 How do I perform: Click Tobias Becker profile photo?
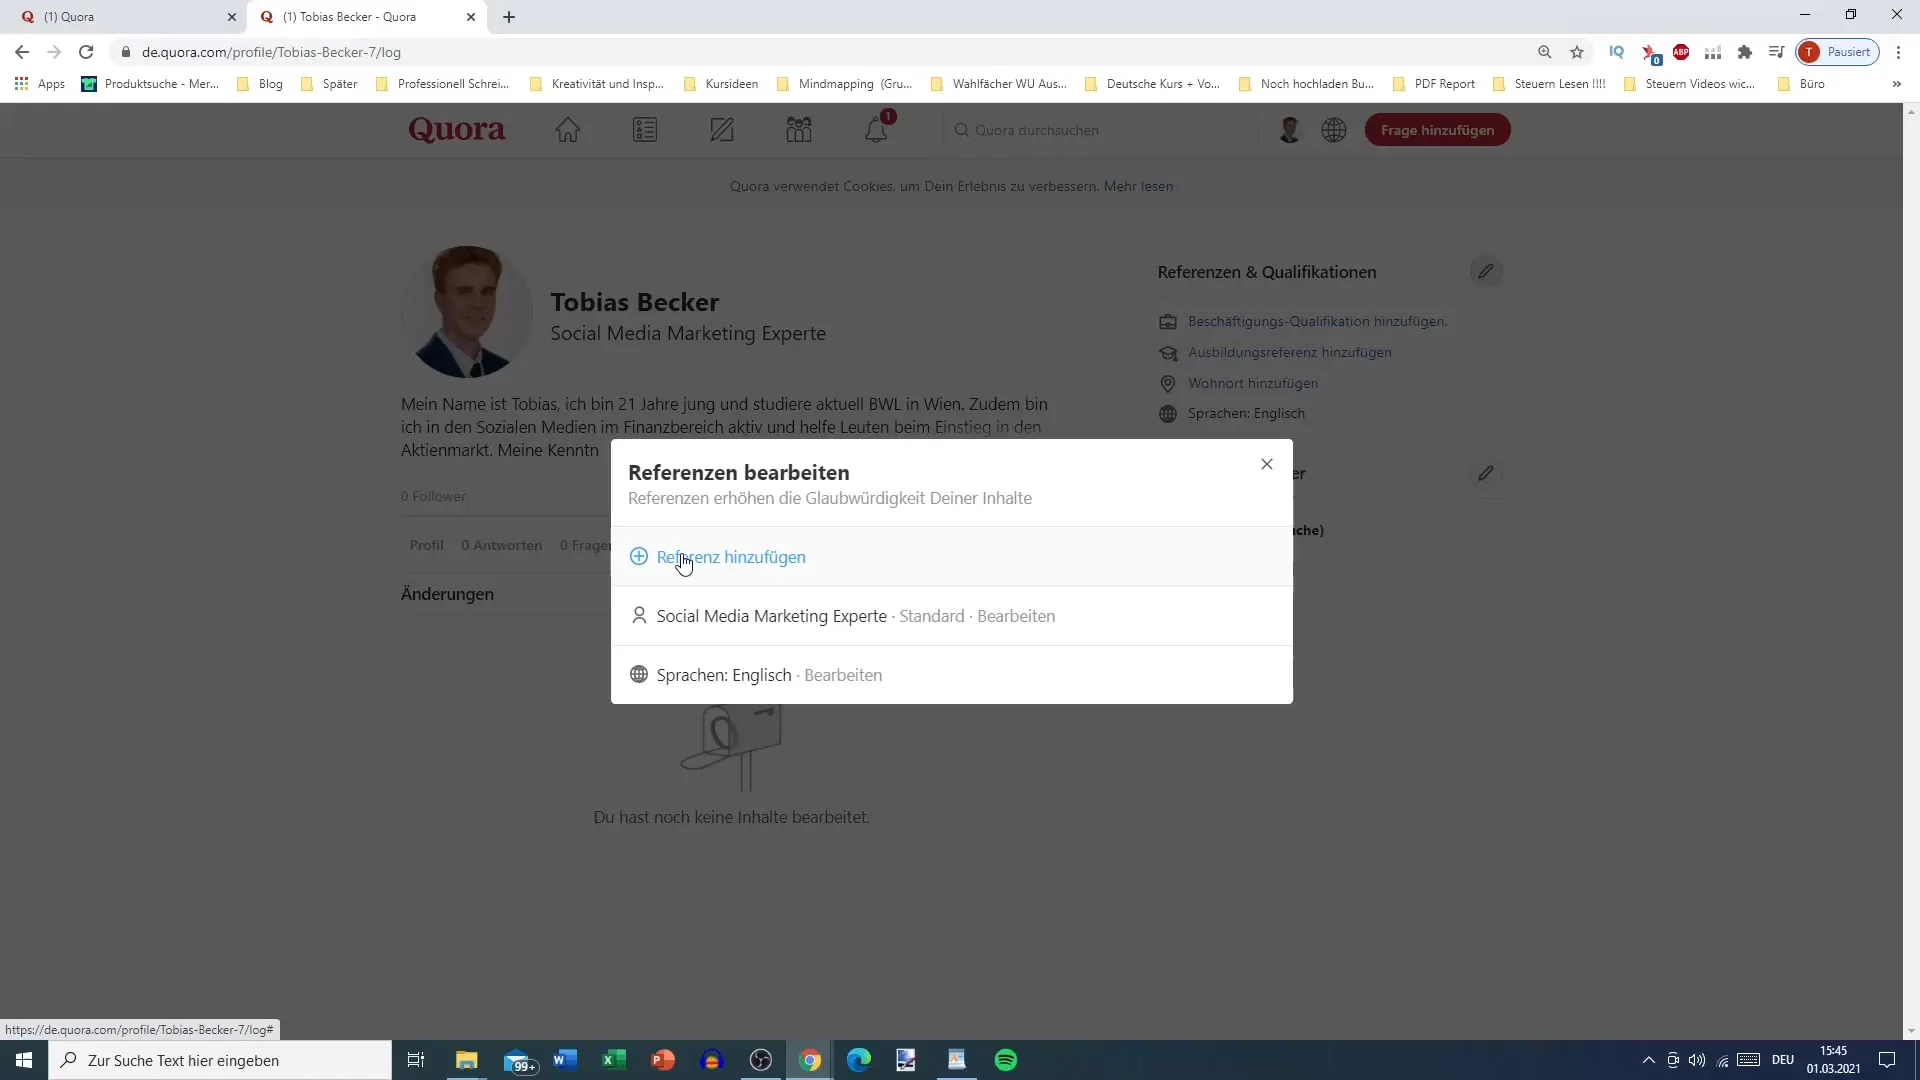click(x=467, y=312)
